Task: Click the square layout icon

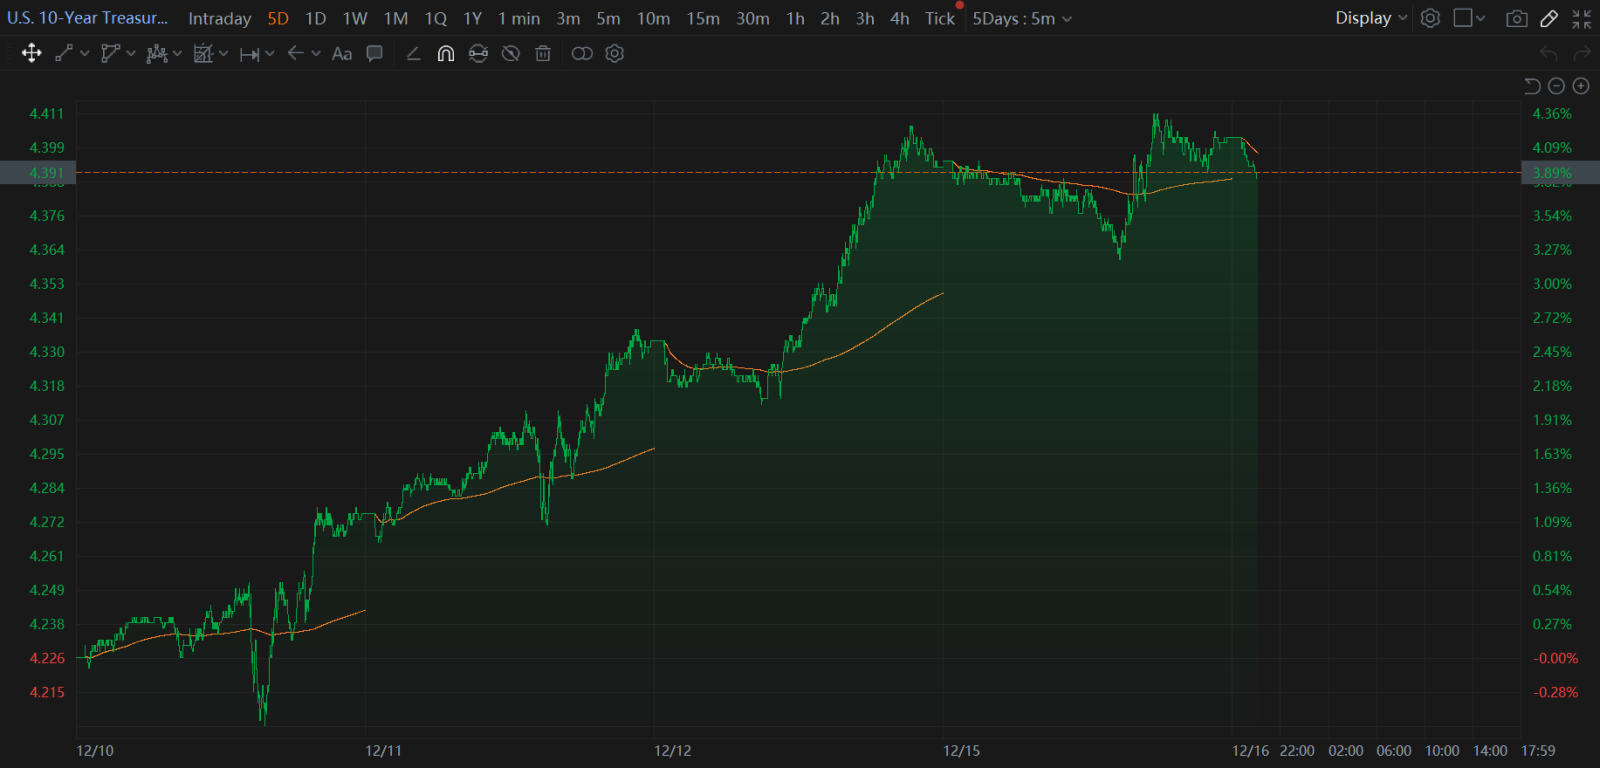Action: 1463,18
